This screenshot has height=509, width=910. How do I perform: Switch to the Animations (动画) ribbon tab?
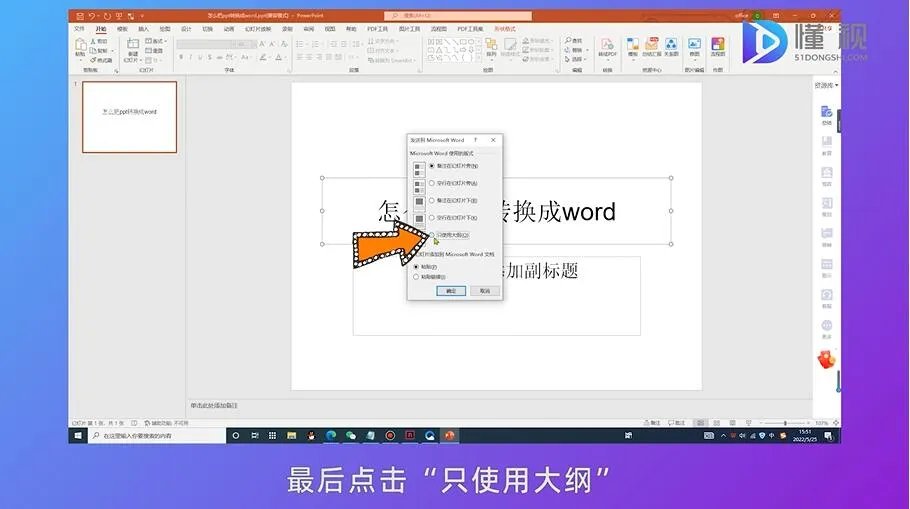coord(229,28)
